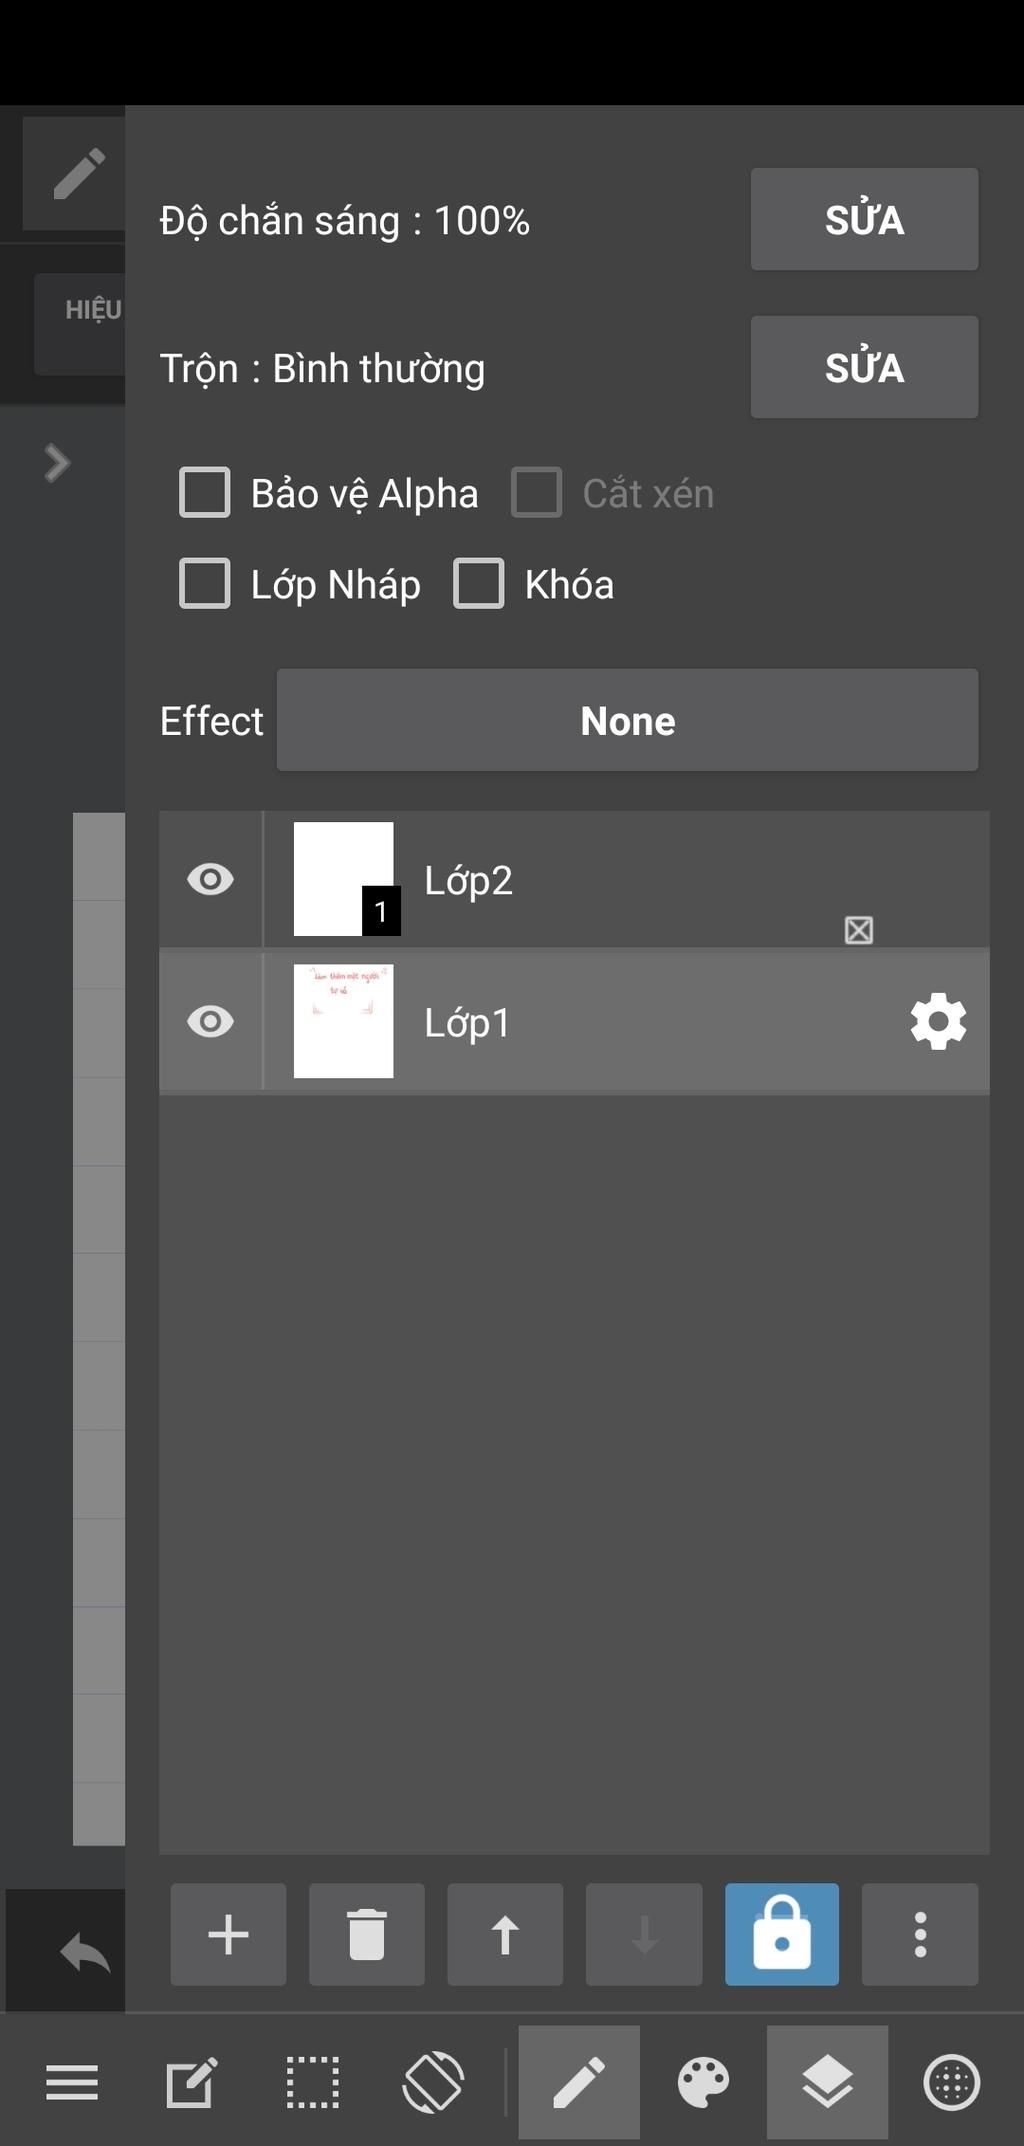
Task: Click the blue lock layer button
Action: 782,1934
